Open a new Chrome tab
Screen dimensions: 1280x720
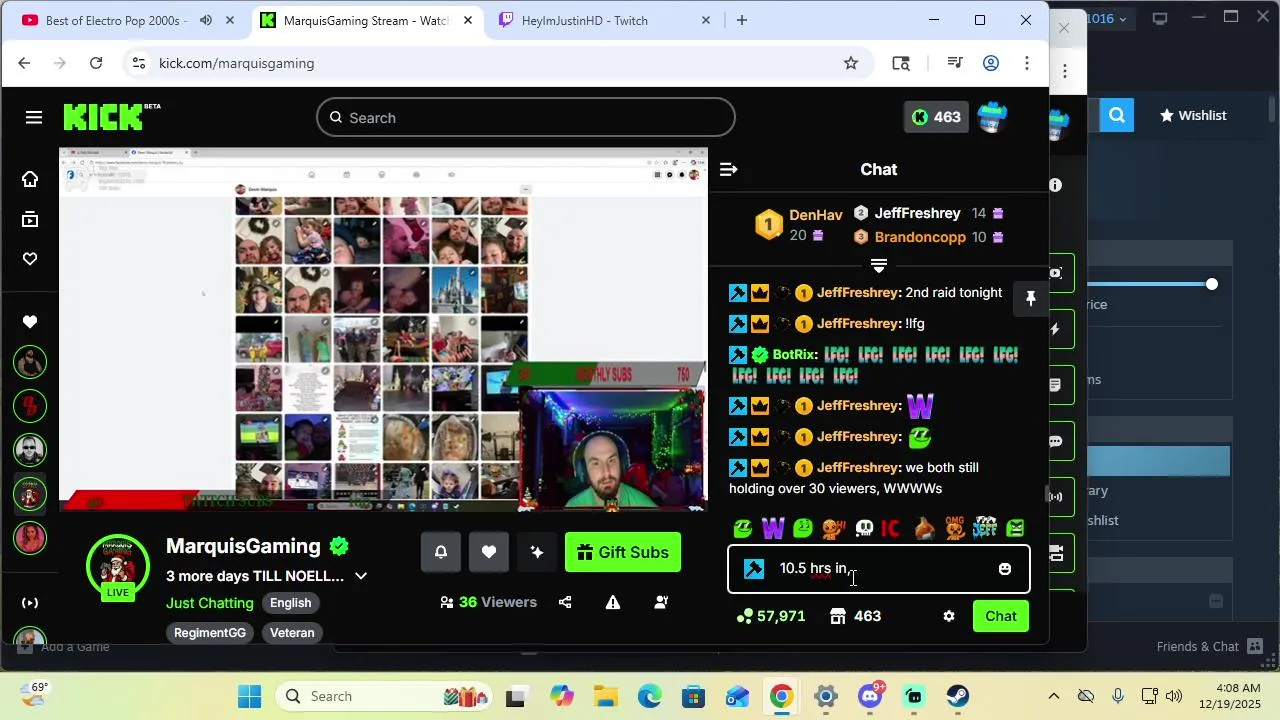pos(742,20)
